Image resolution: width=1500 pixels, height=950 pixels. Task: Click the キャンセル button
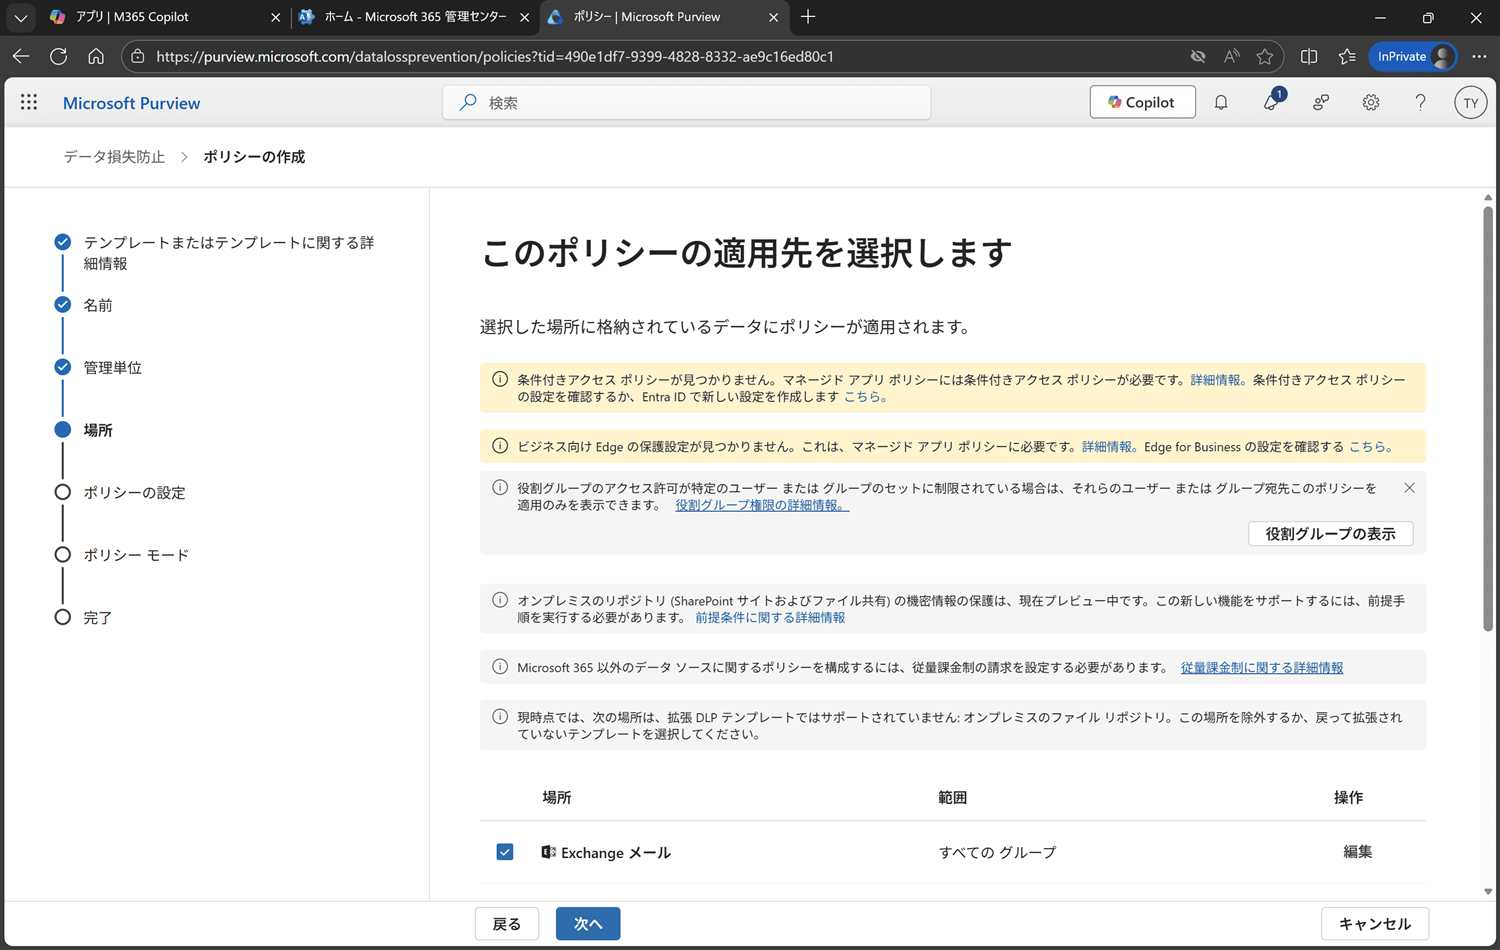tap(1375, 924)
